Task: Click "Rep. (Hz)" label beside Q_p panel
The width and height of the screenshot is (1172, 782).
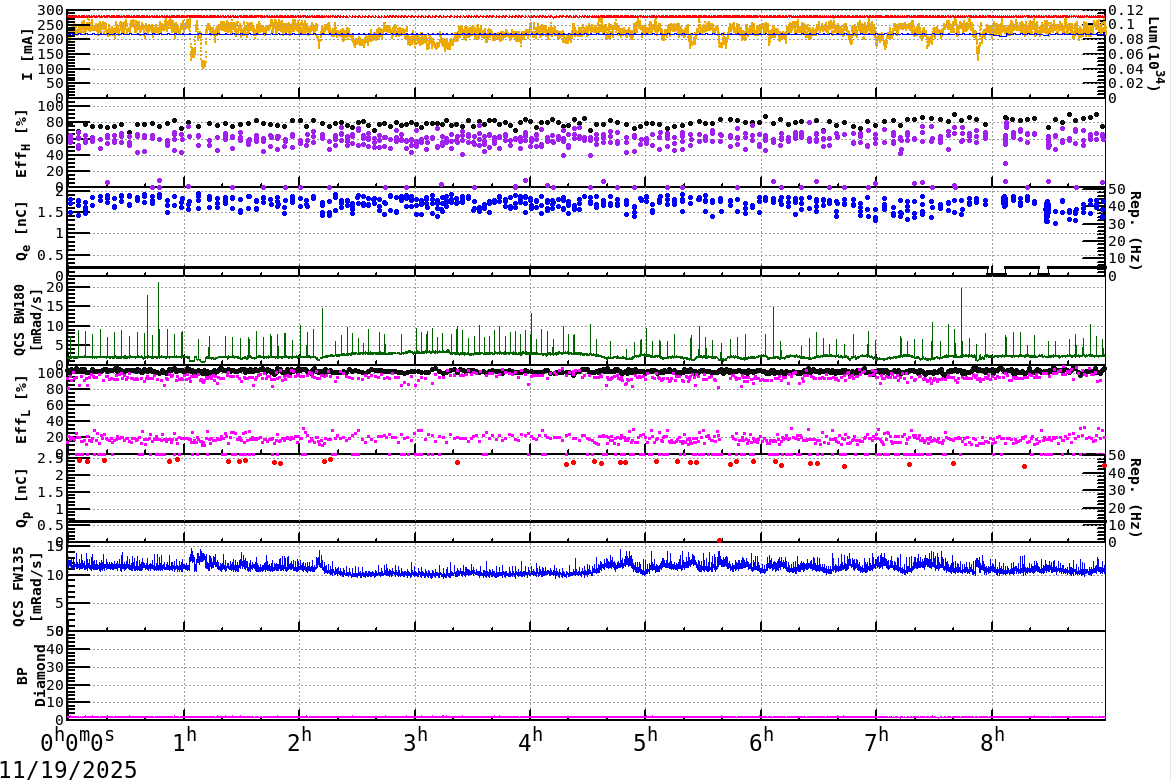Action: pyautogui.click(x=1135, y=498)
